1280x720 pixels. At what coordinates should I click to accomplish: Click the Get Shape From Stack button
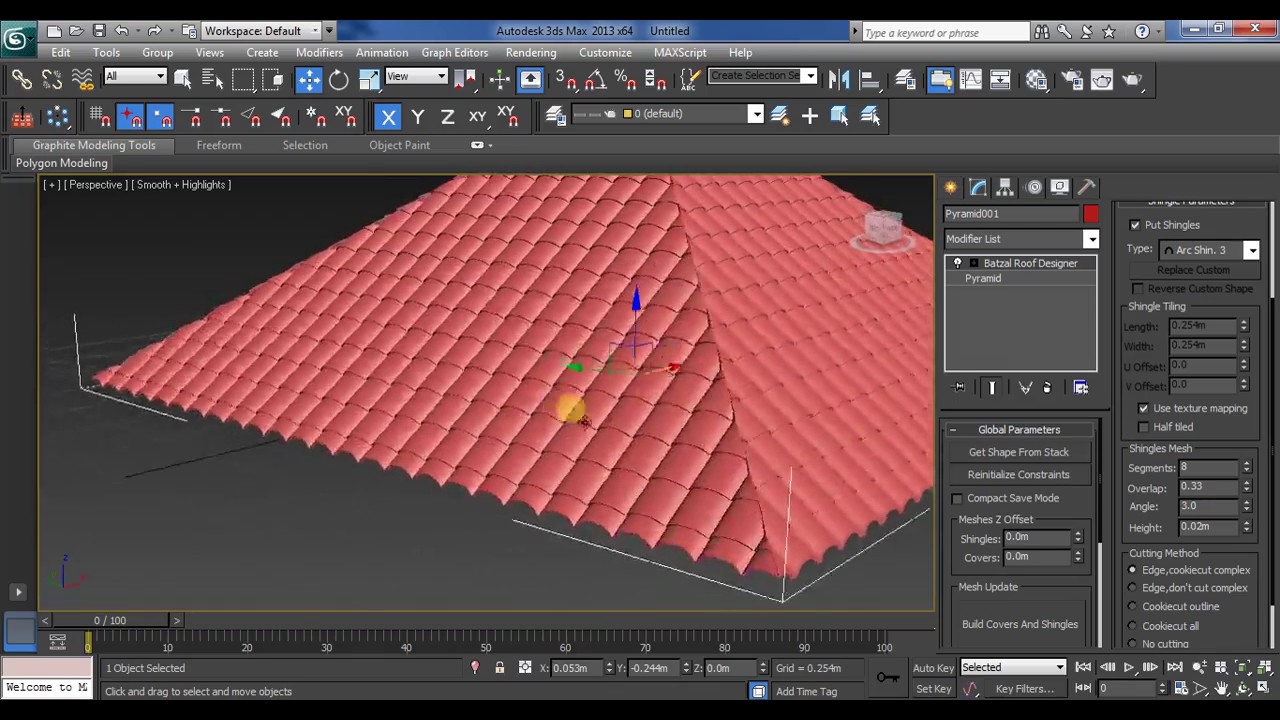[1019, 452]
